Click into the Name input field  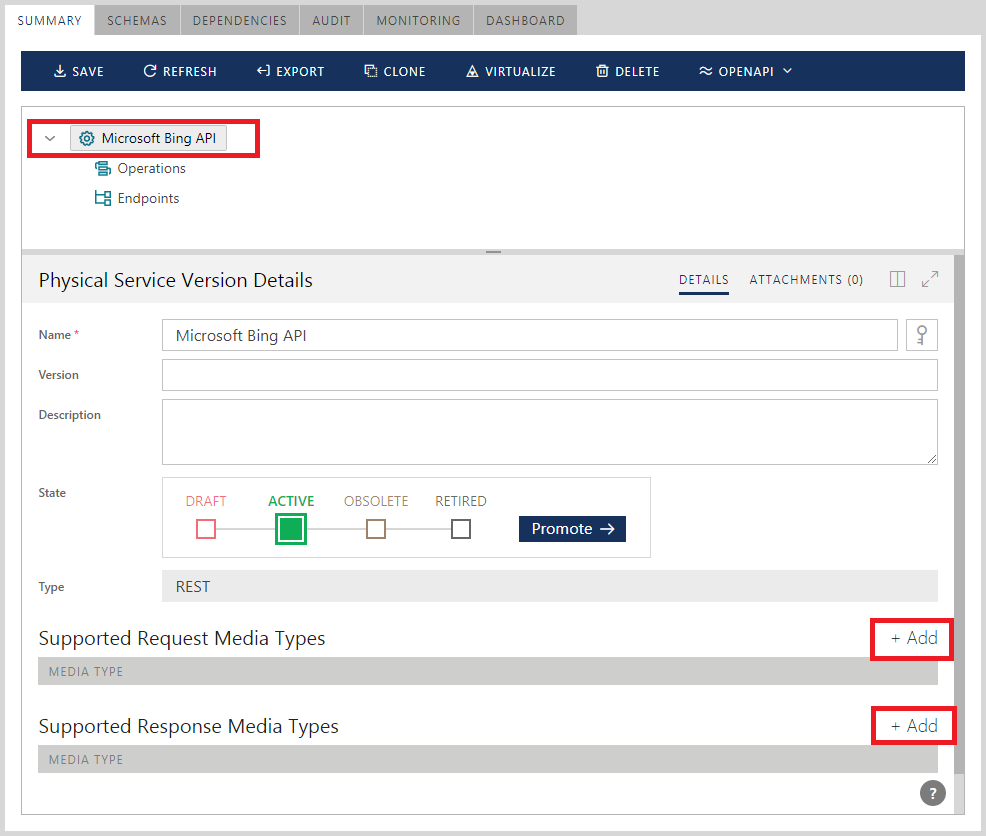[529, 335]
